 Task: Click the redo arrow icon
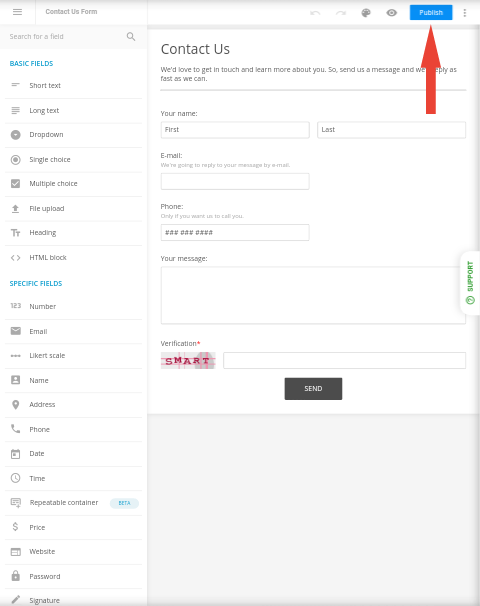(x=340, y=13)
